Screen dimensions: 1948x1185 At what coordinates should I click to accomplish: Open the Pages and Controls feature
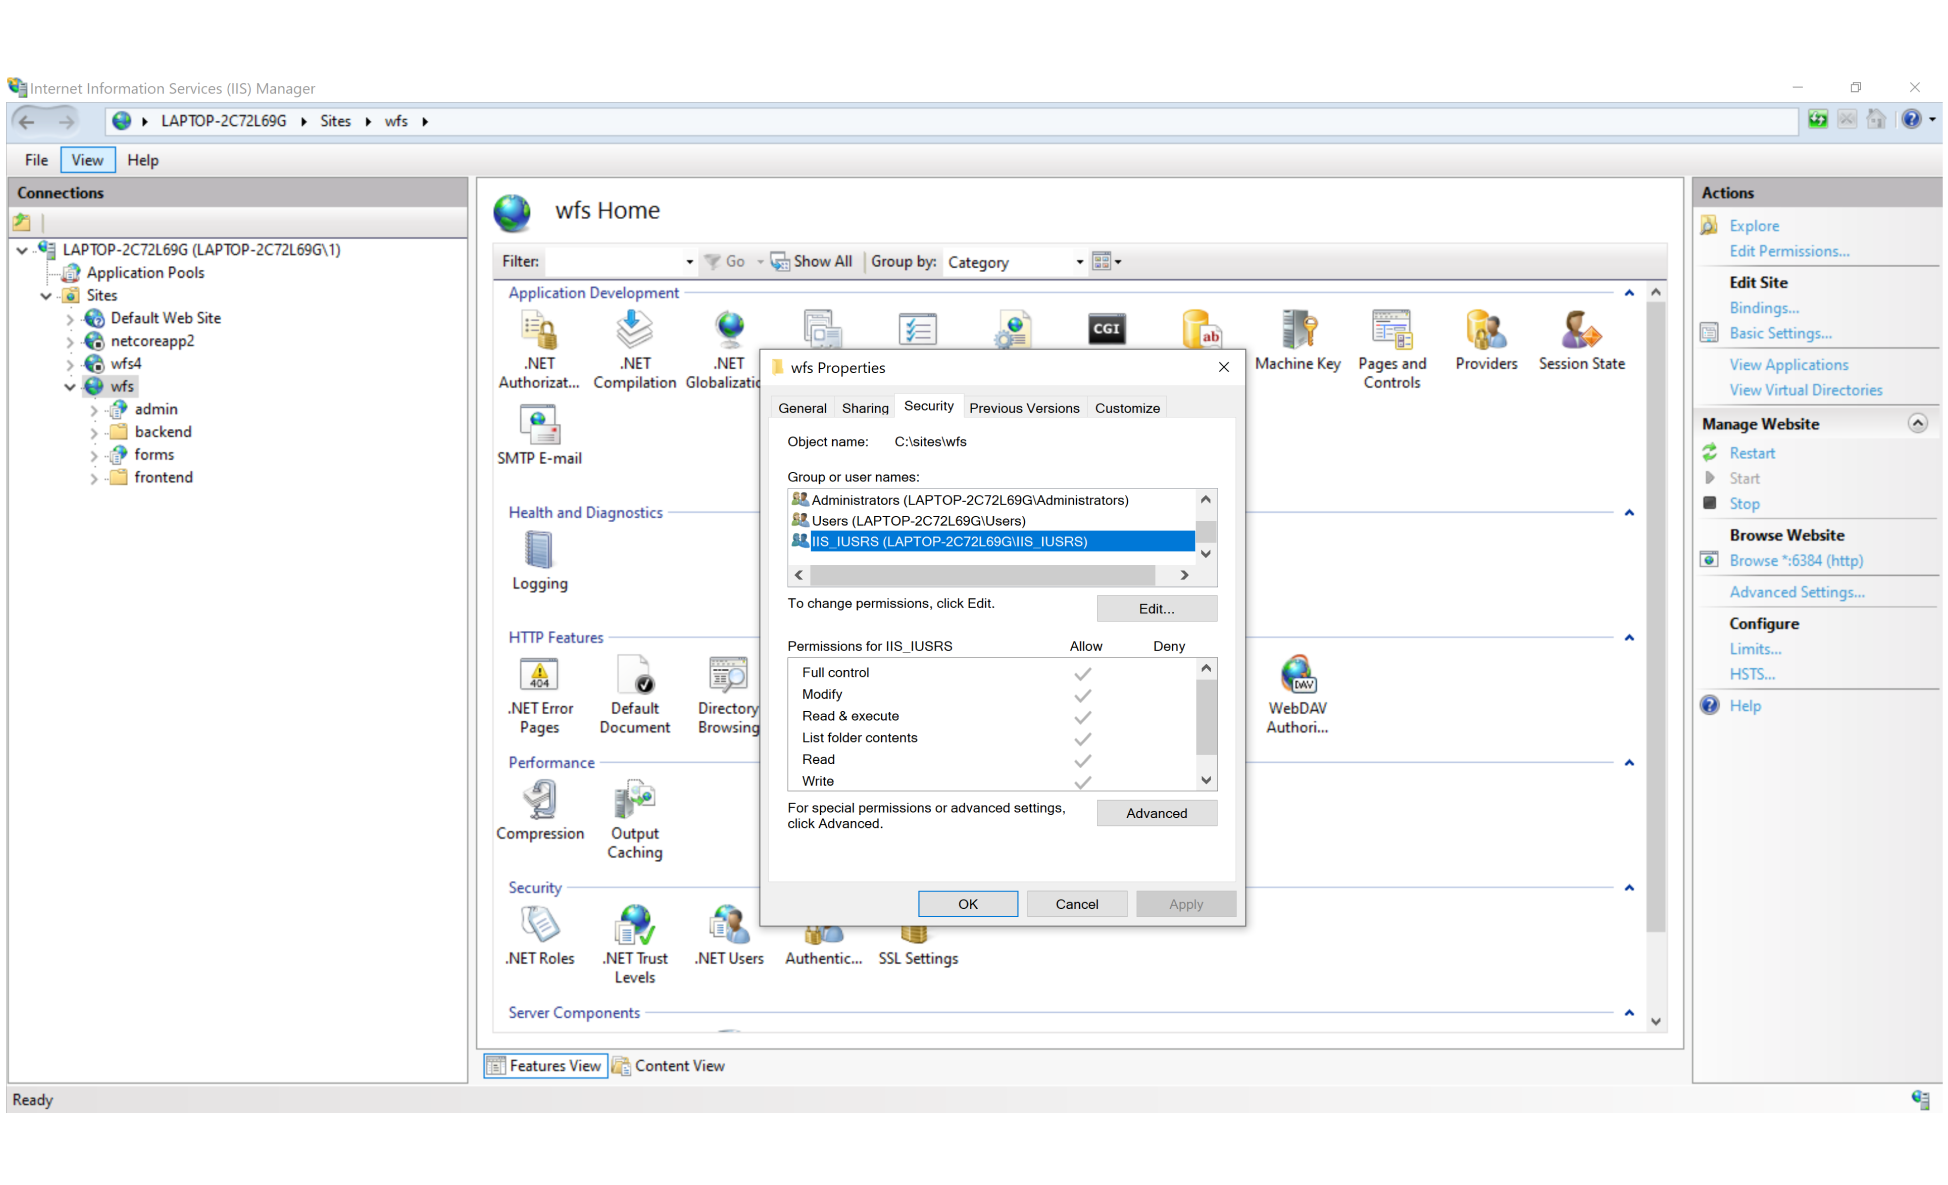pos(1391,349)
